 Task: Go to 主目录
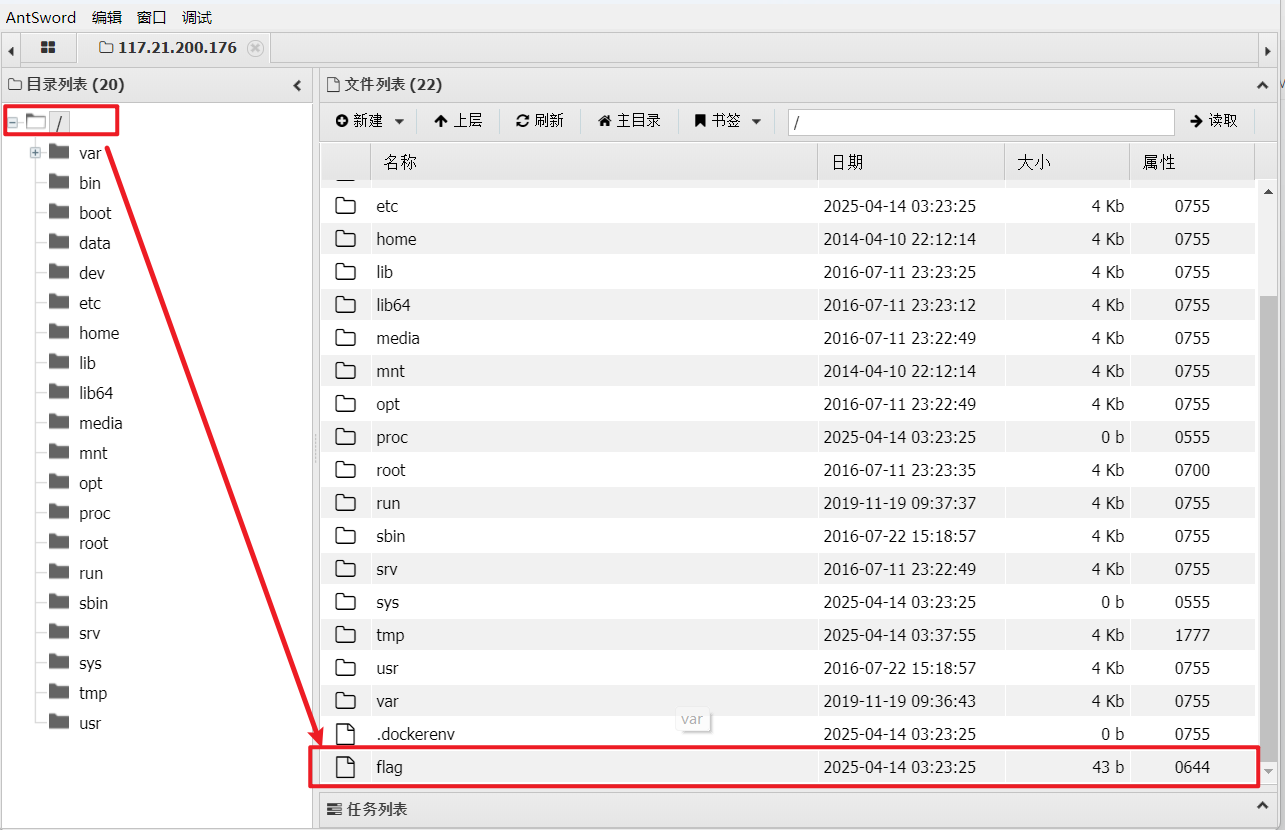pyautogui.click(x=629, y=121)
